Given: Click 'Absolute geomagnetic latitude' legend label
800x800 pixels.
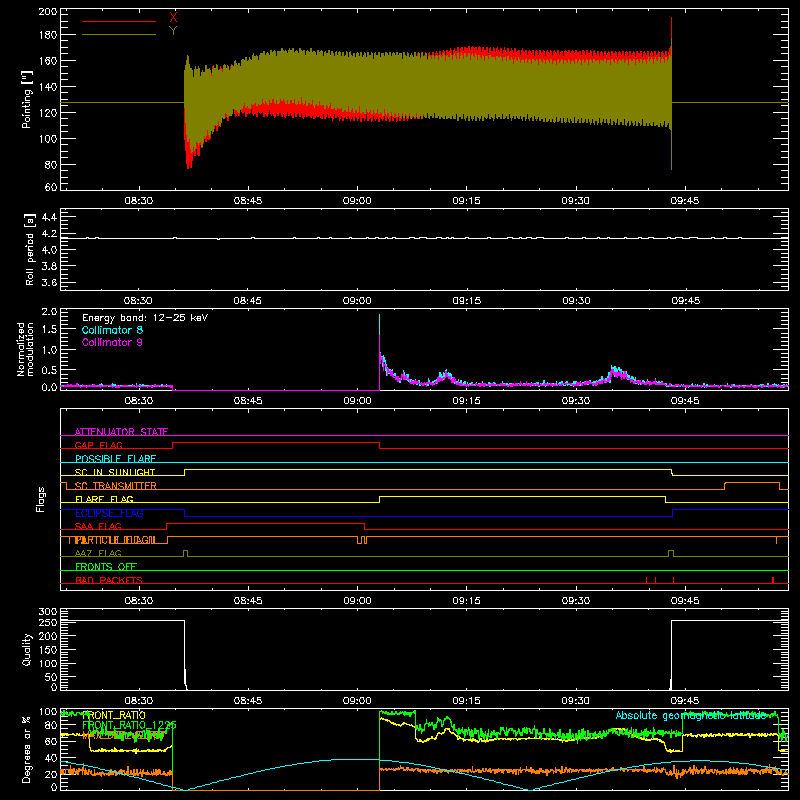Looking at the screenshot, I should point(691,715).
